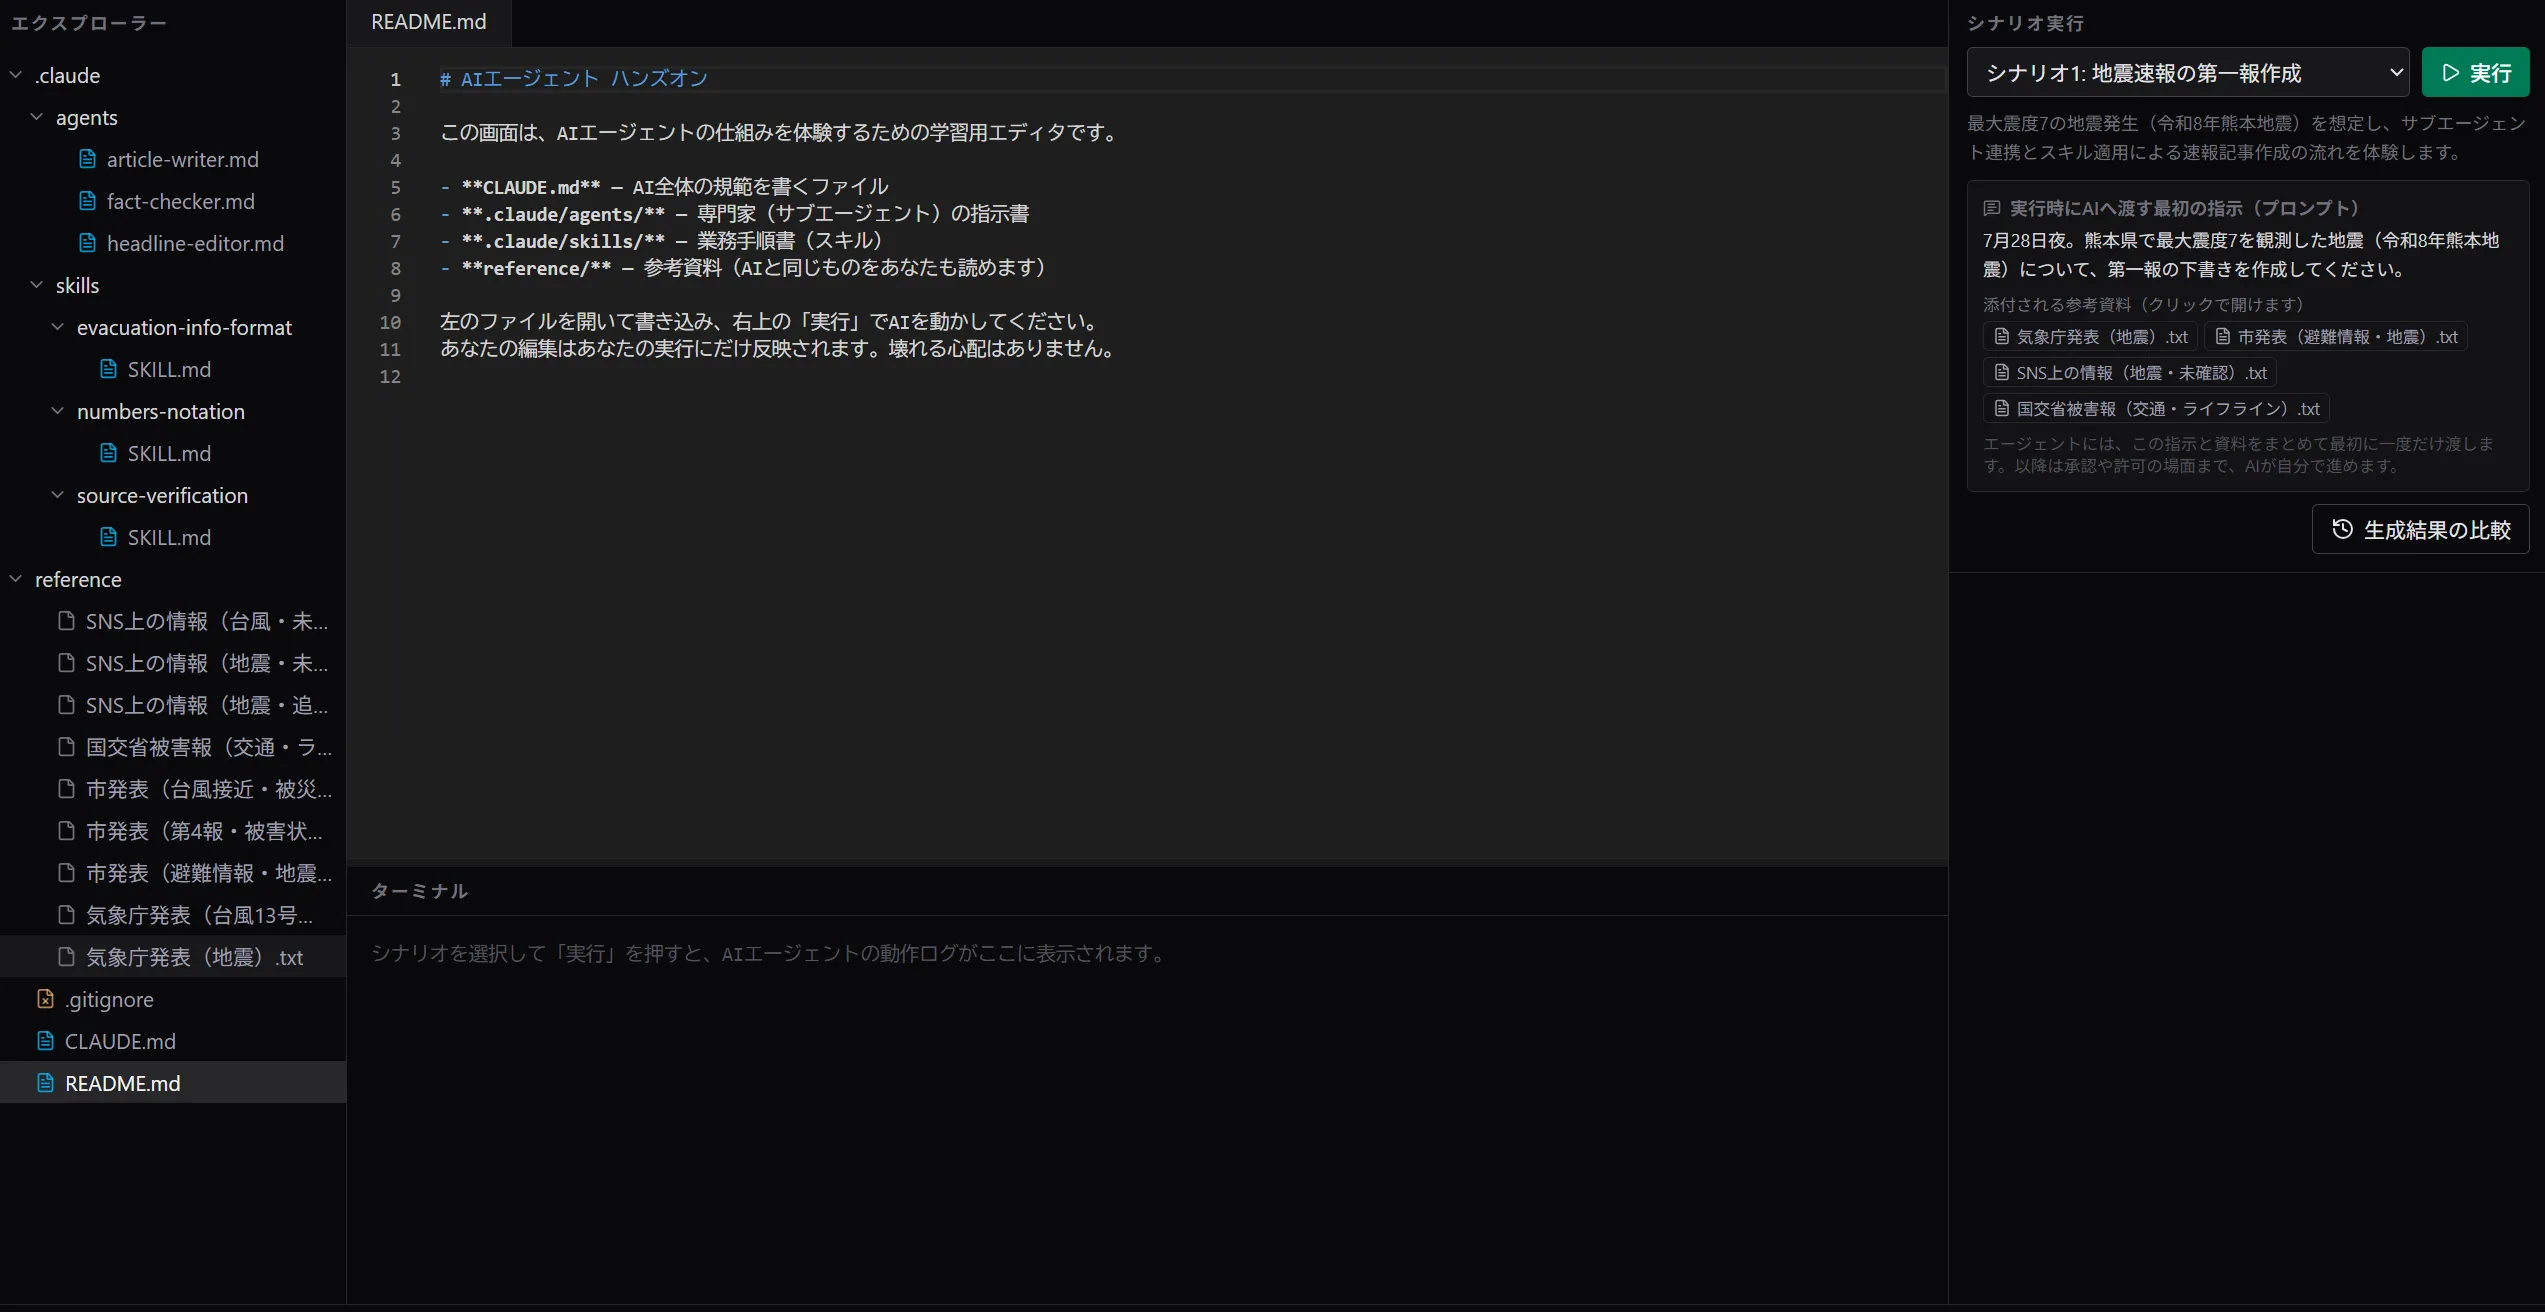Collapse the .claude folder
Image resolution: width=2545 pixels, height=1312 pixels.
click(x=16, y=75)
